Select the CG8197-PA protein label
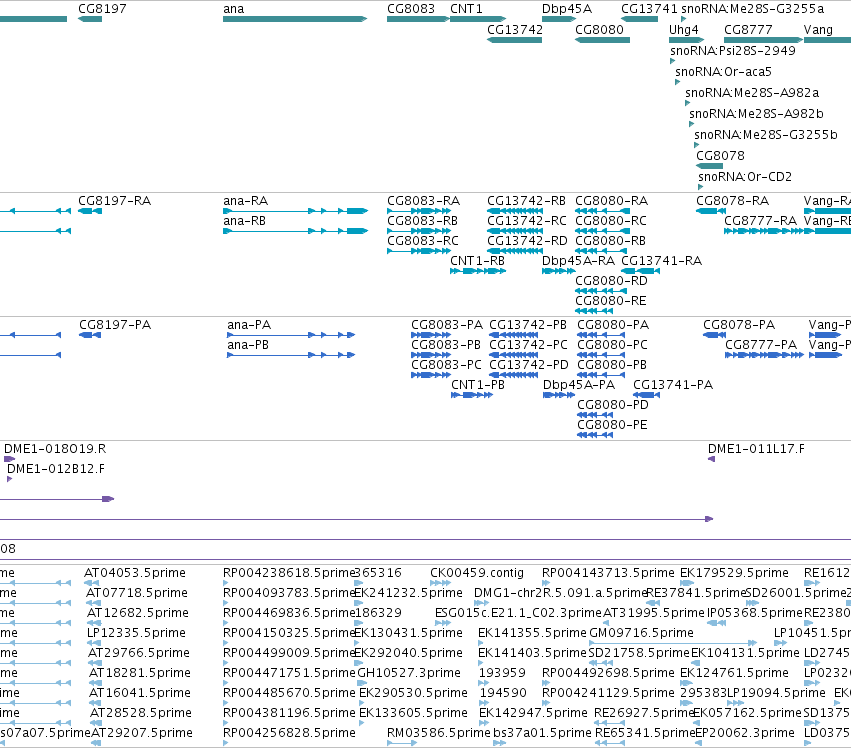 (x=115, y=325)
